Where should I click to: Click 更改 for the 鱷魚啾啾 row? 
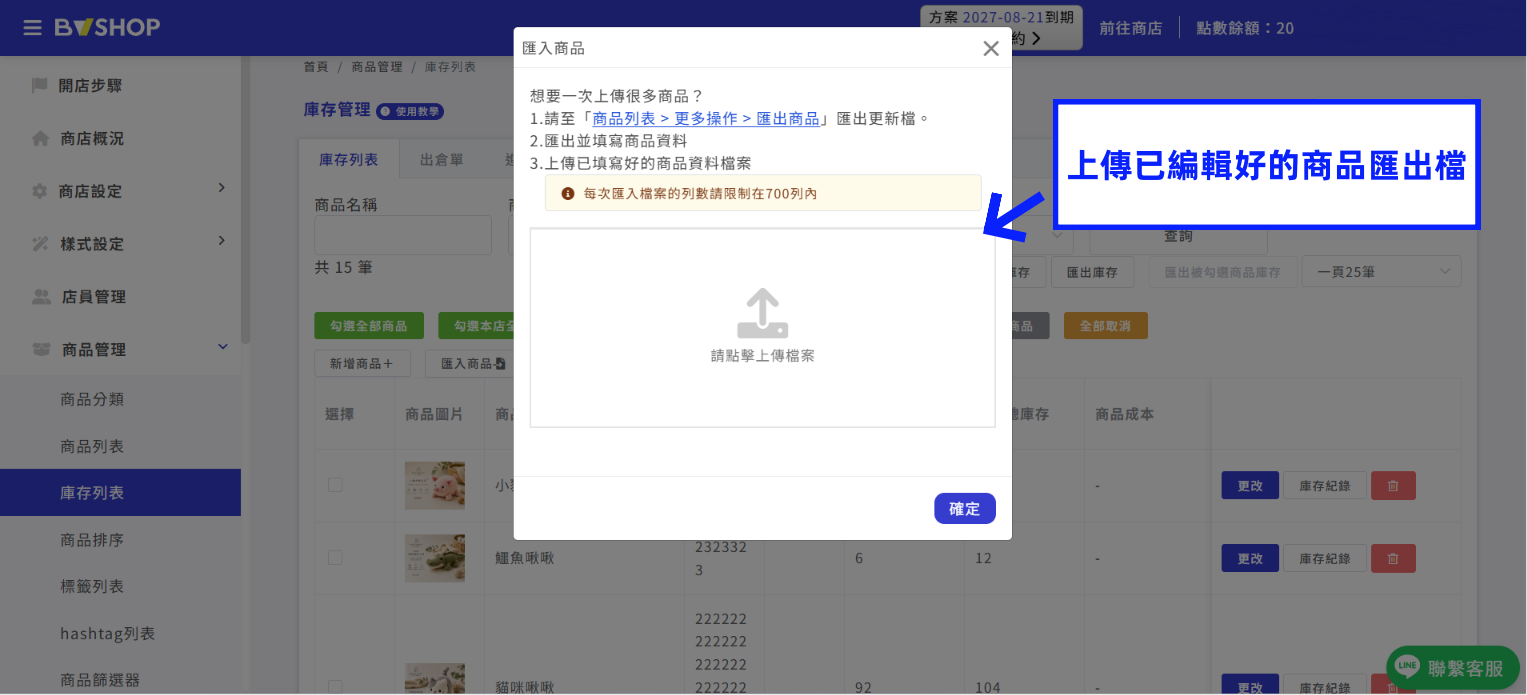pyautogui.click(x=1250, y=558)
